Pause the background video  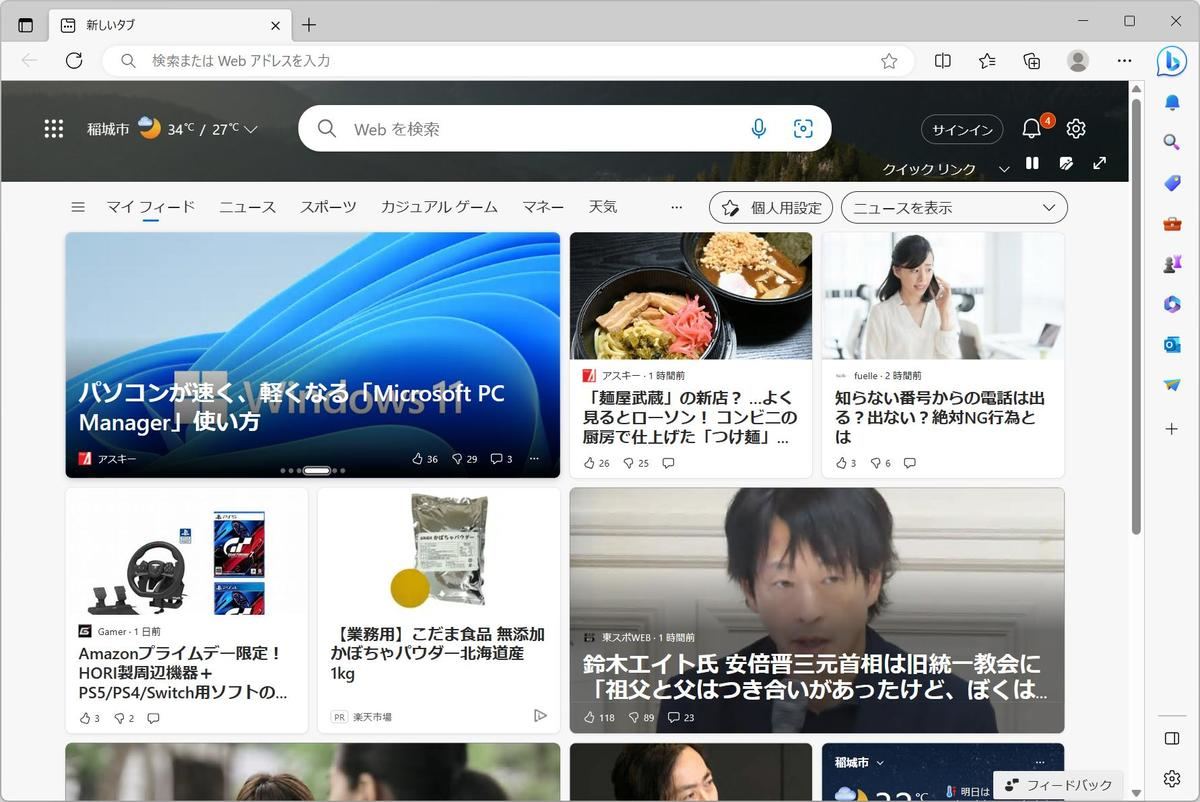[1032, 163]
